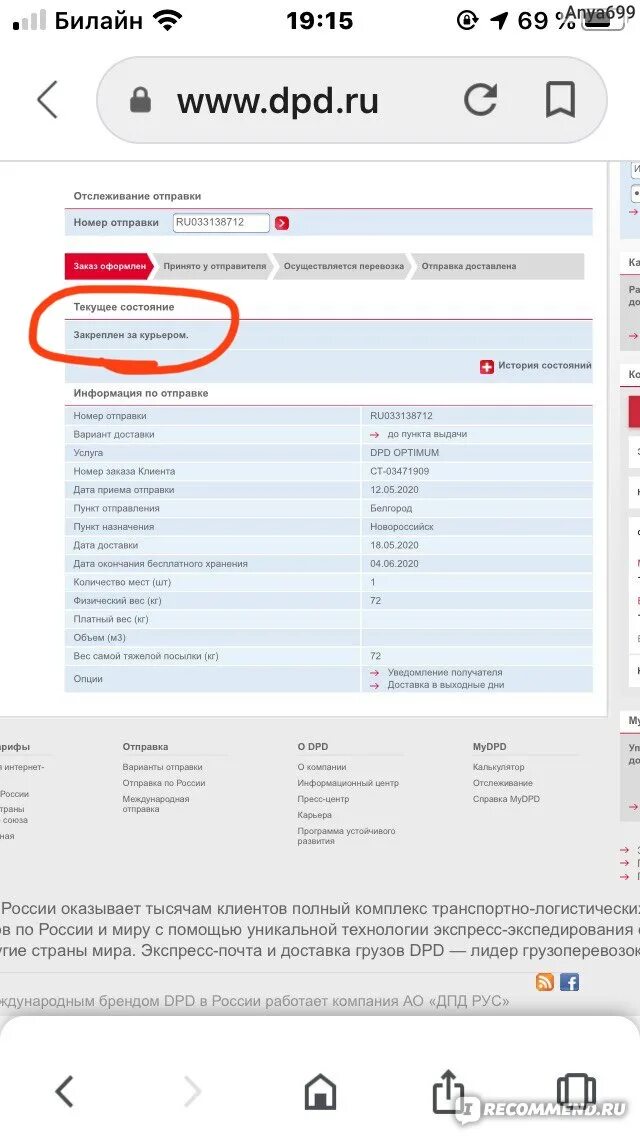Open Пресс-центр footer link

tap(323, 798)
